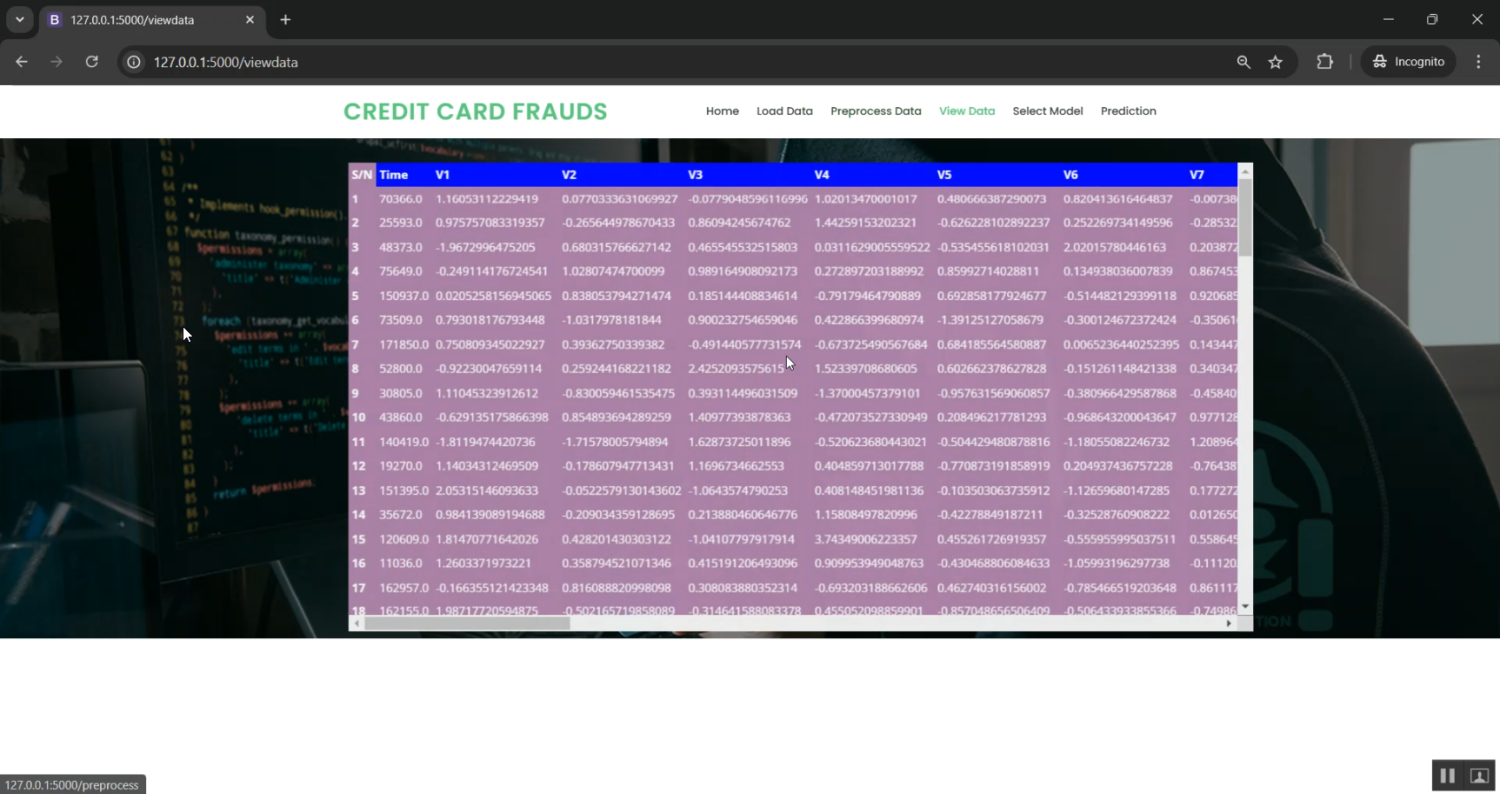Open a new browser tab

click(286, 20)
